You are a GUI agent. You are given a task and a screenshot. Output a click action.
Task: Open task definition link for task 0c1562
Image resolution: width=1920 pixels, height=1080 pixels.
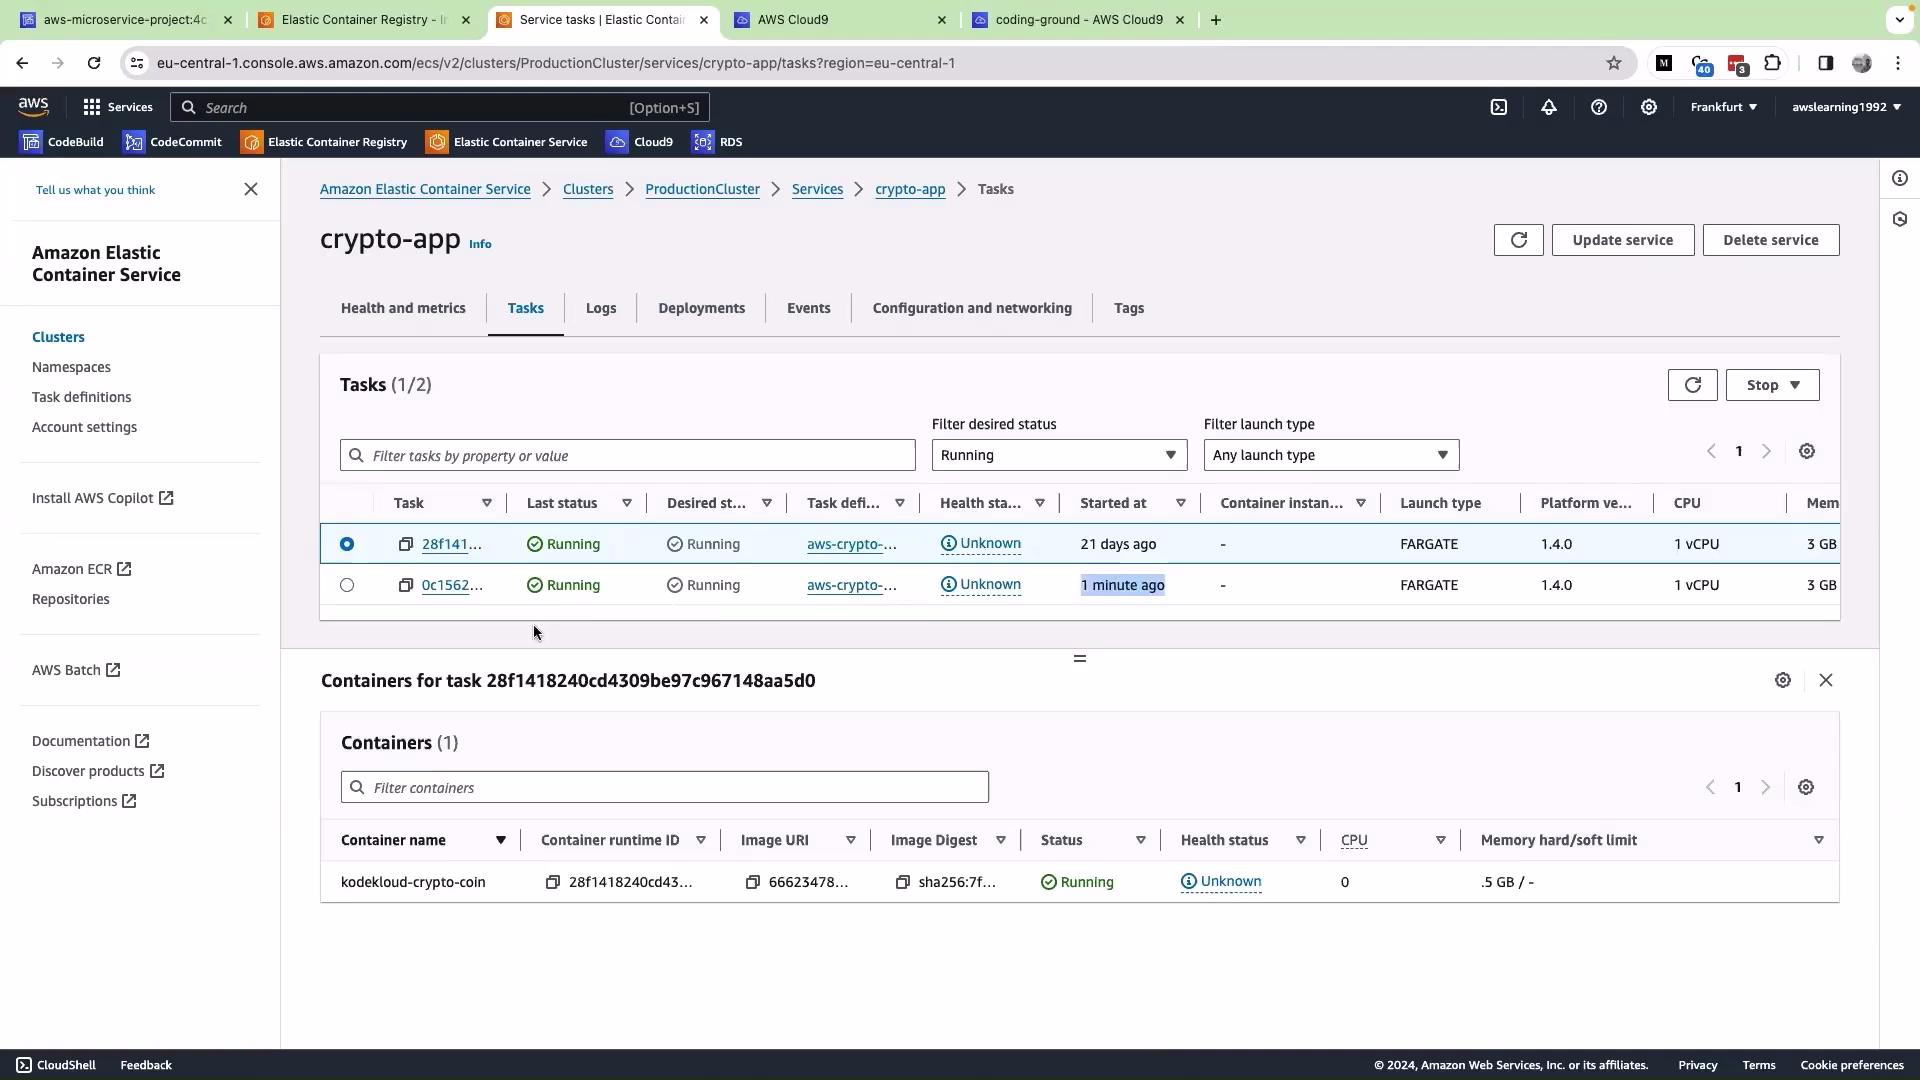852,585
